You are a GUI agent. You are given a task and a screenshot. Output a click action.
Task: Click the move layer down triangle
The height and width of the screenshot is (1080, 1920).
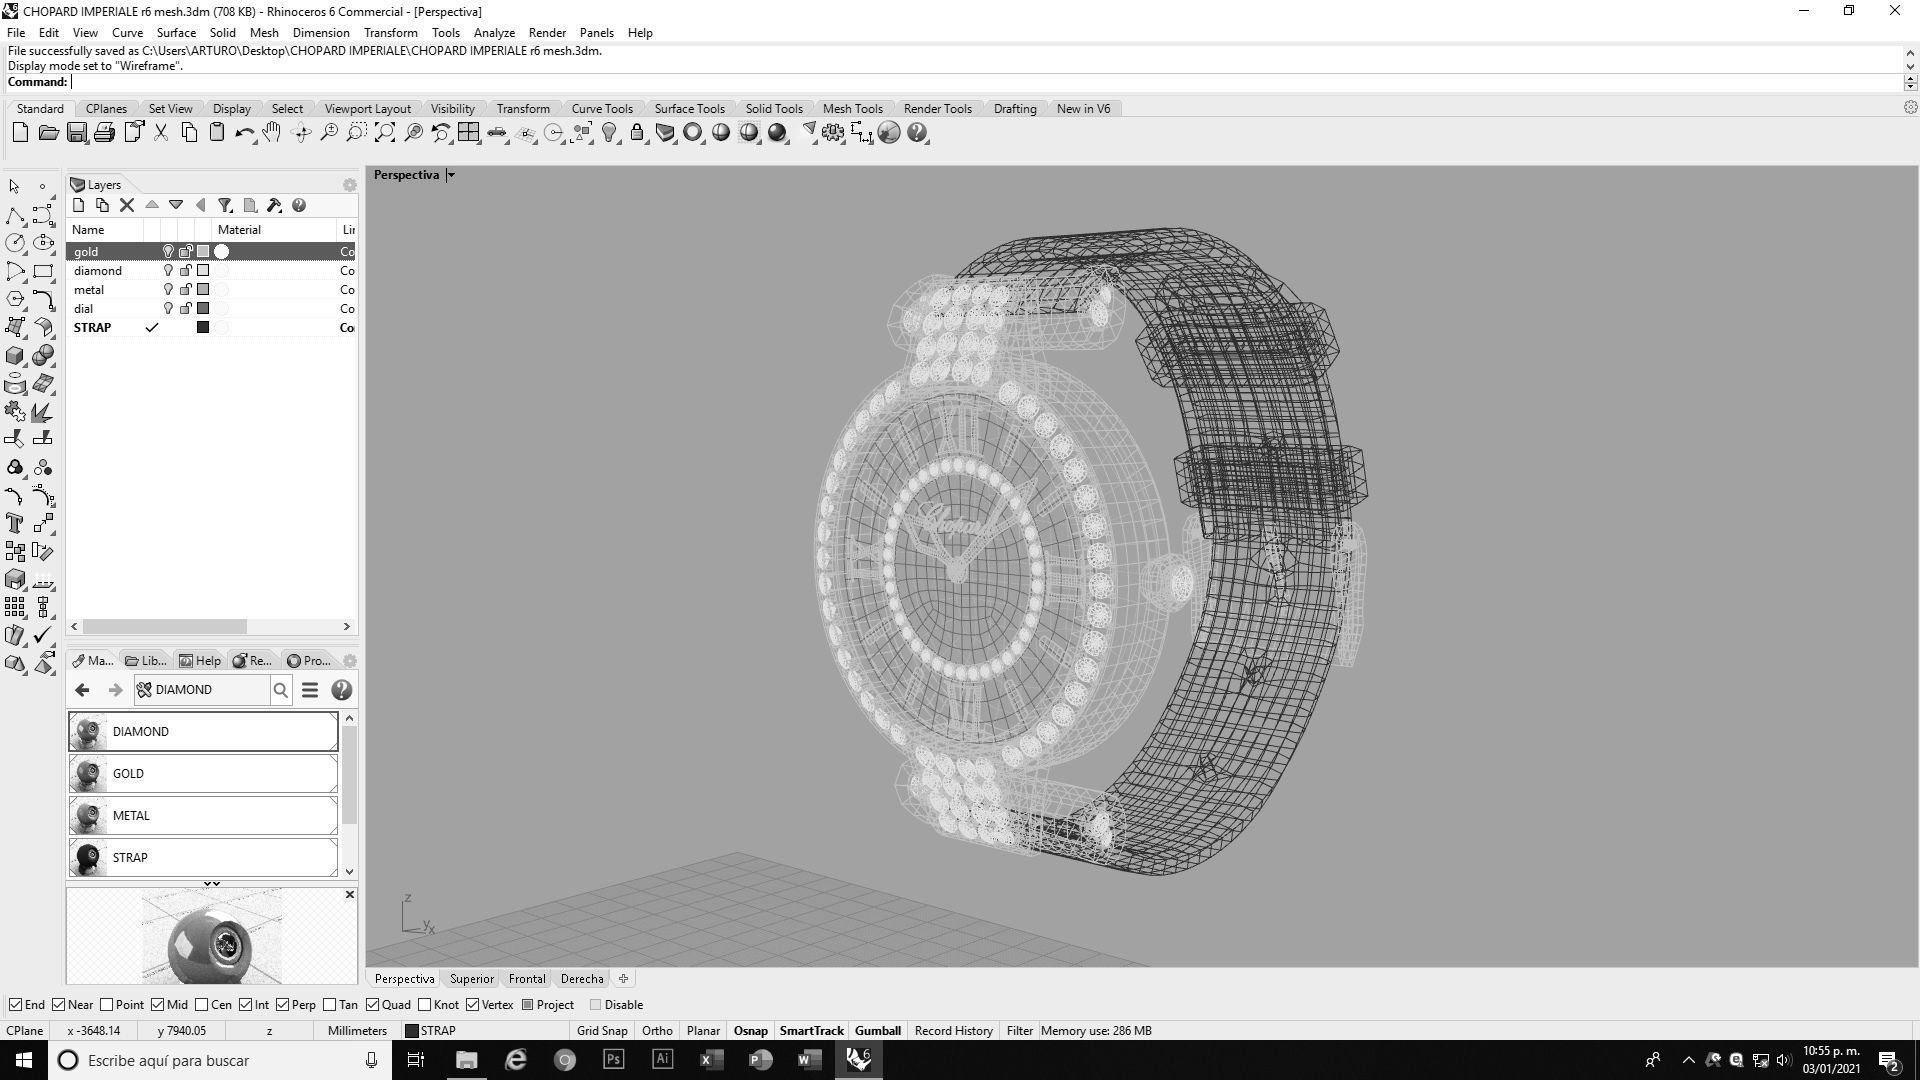click(176, 205)
